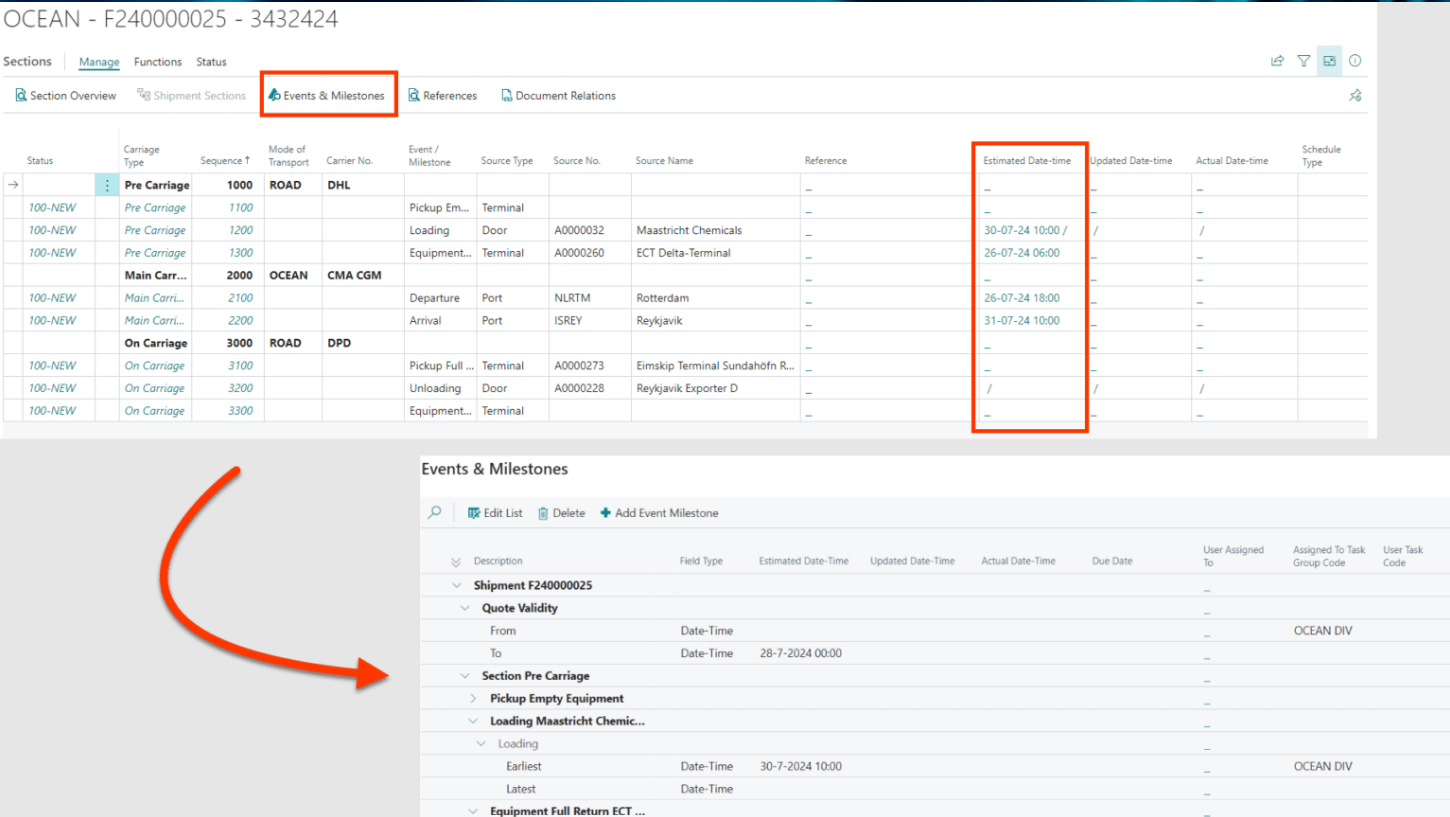Open Document Relations
The height and width of the screenshot is (817, 1450).
[x=558, y=96]
